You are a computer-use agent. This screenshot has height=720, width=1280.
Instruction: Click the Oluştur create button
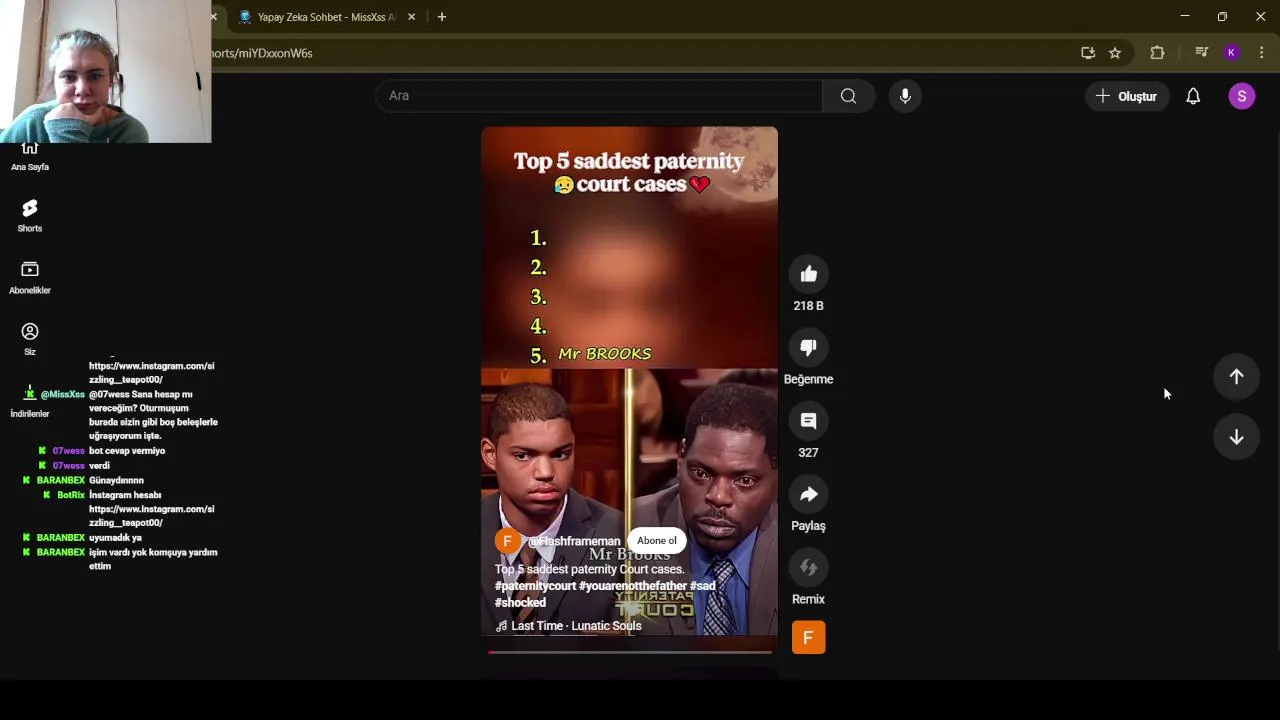pos(1127,96)
